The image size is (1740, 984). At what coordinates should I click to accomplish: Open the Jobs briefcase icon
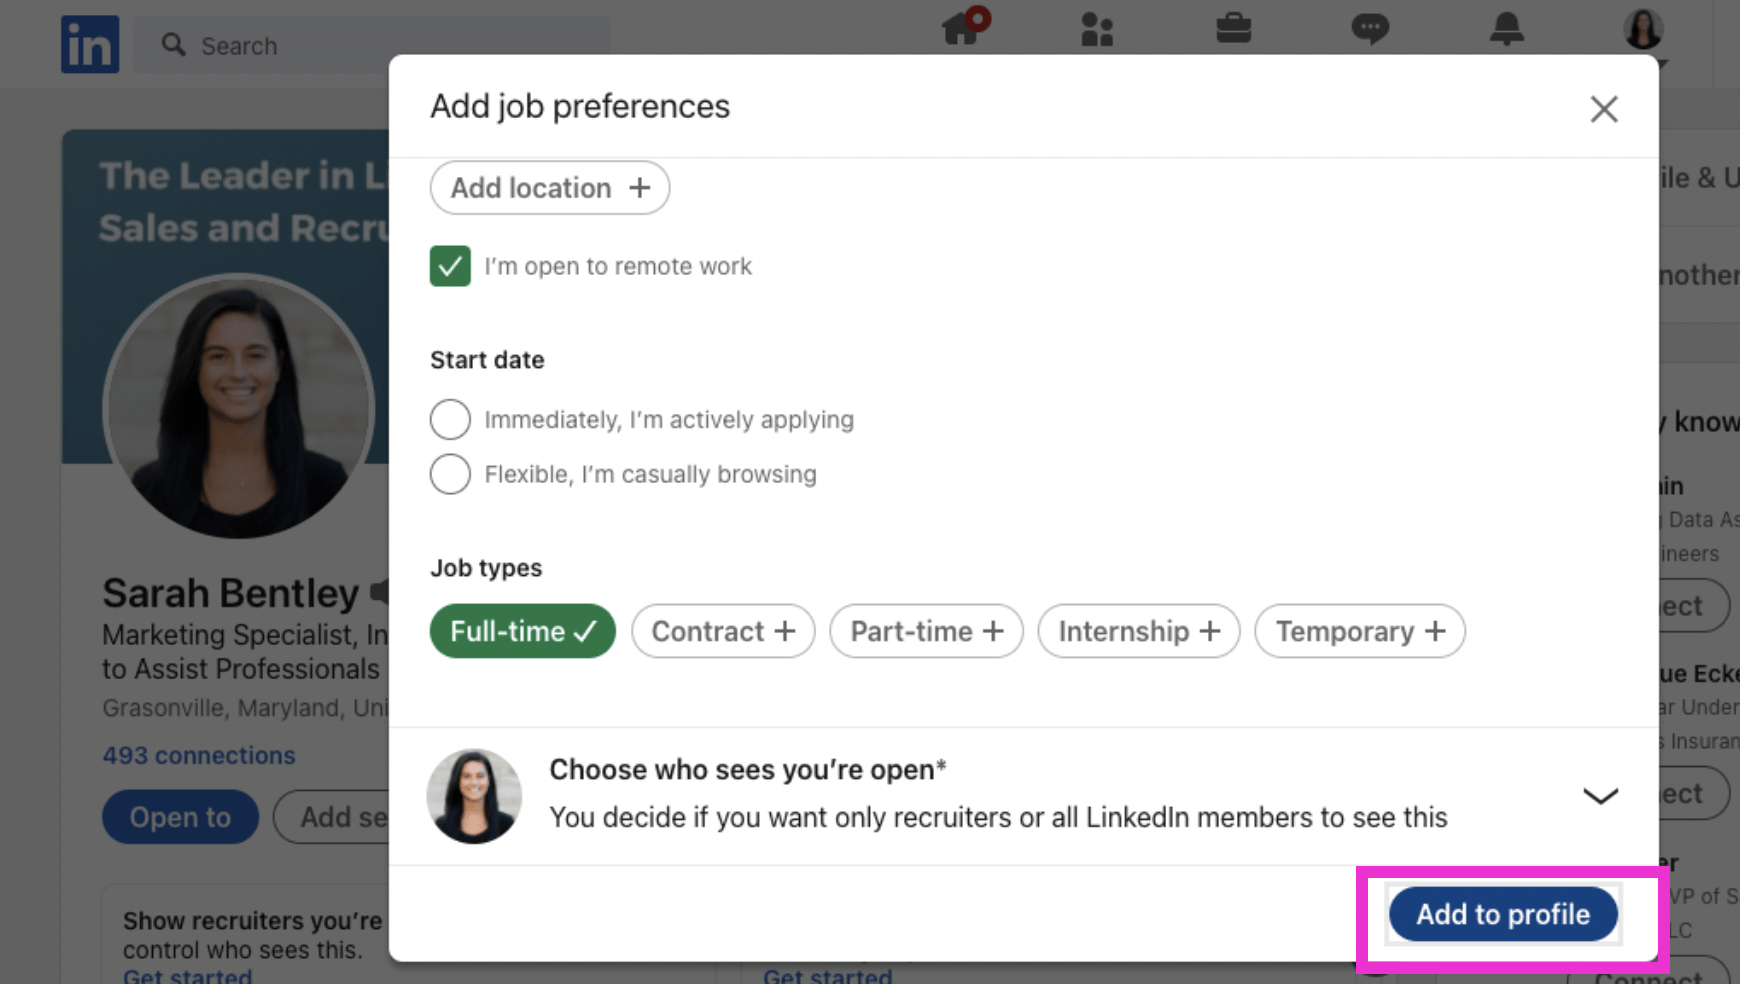click(1233, 28)
